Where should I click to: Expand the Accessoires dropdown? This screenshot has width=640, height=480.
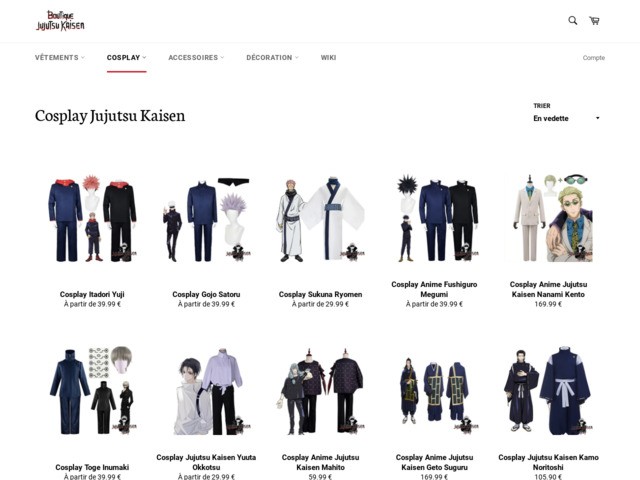(196, 58)
